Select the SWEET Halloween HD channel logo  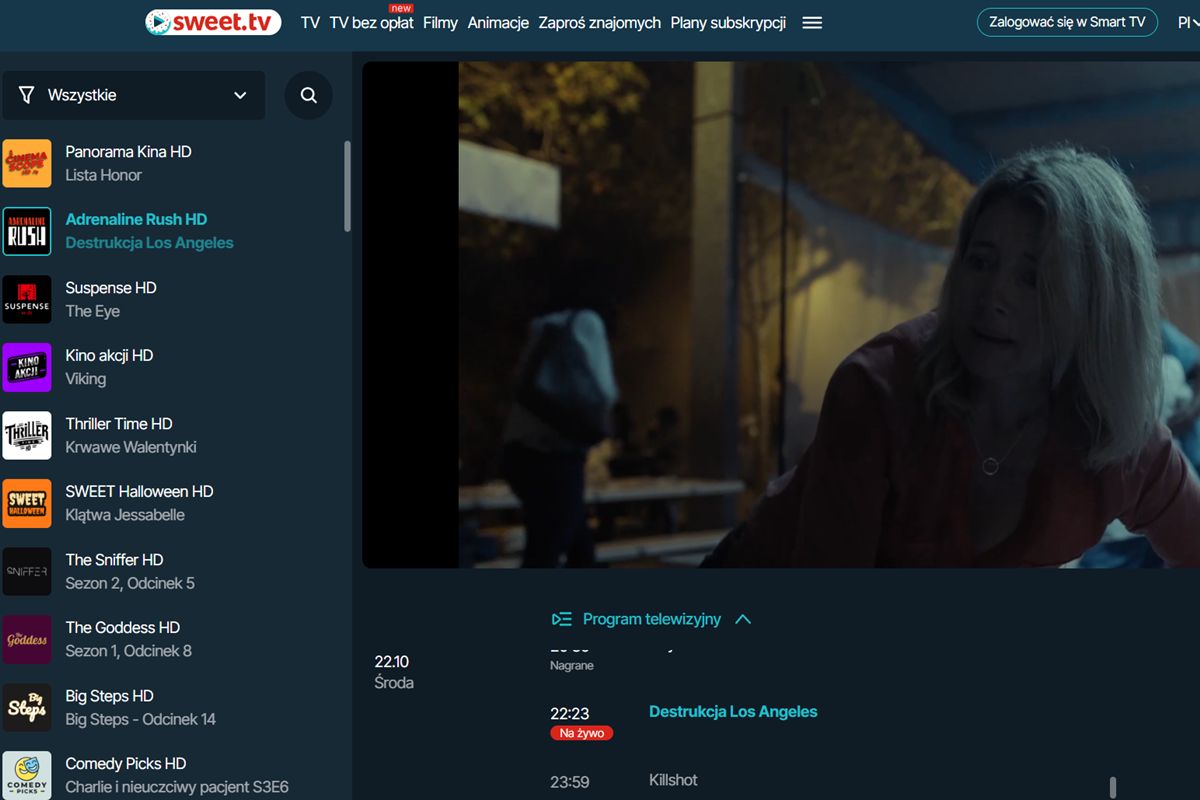click(x=27, y=503)
